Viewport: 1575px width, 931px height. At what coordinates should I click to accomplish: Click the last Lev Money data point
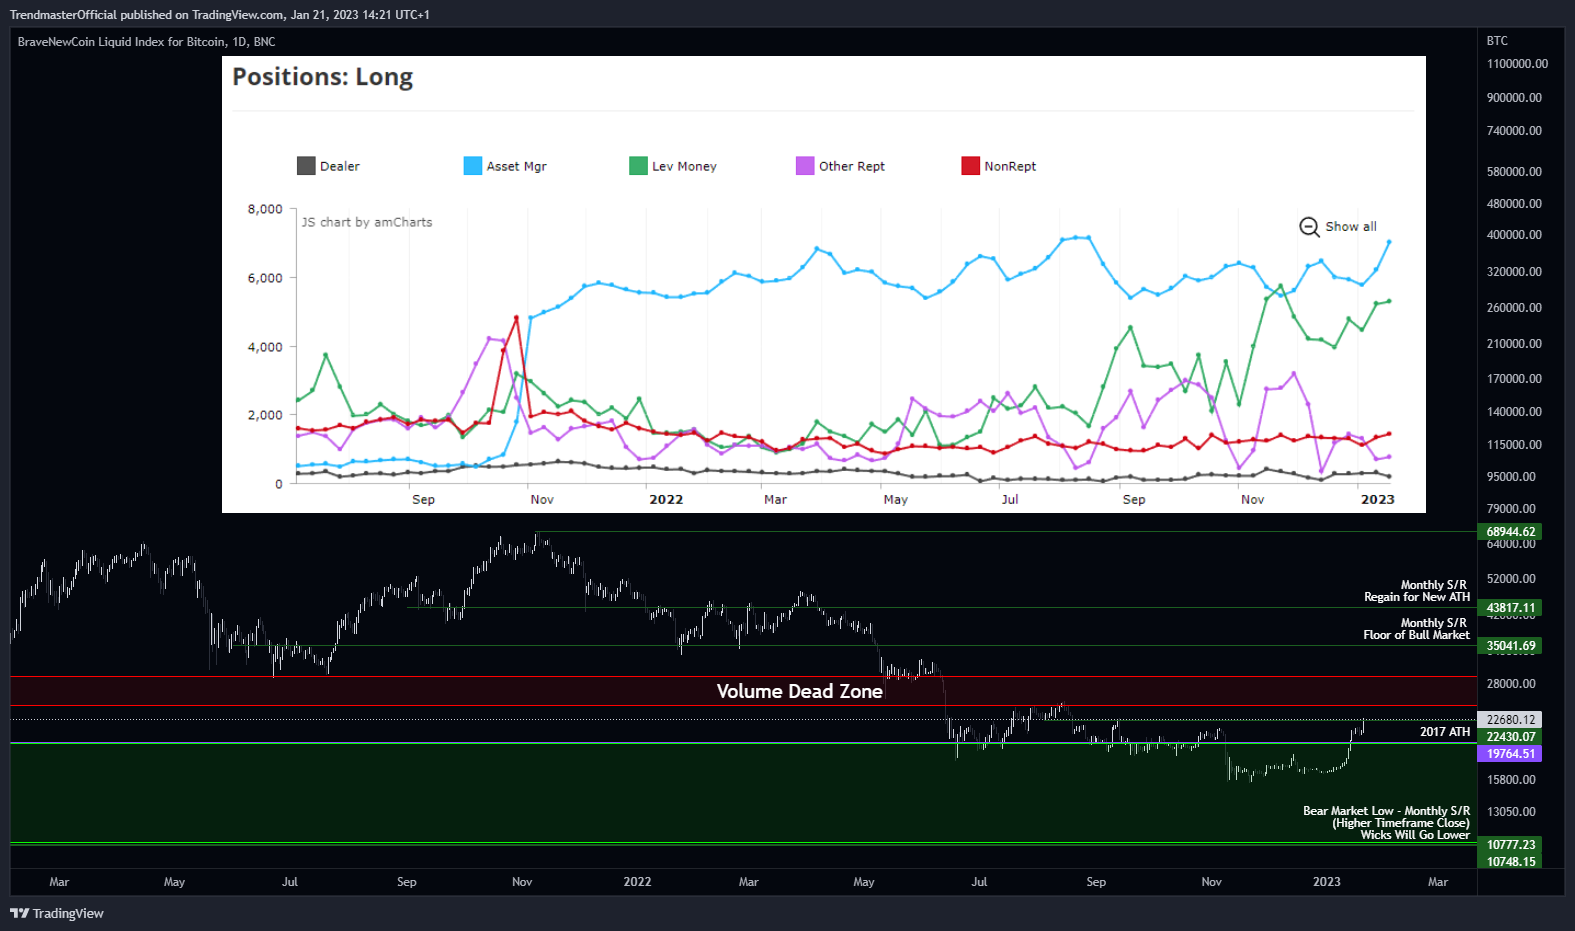[x=1389, y=301]
